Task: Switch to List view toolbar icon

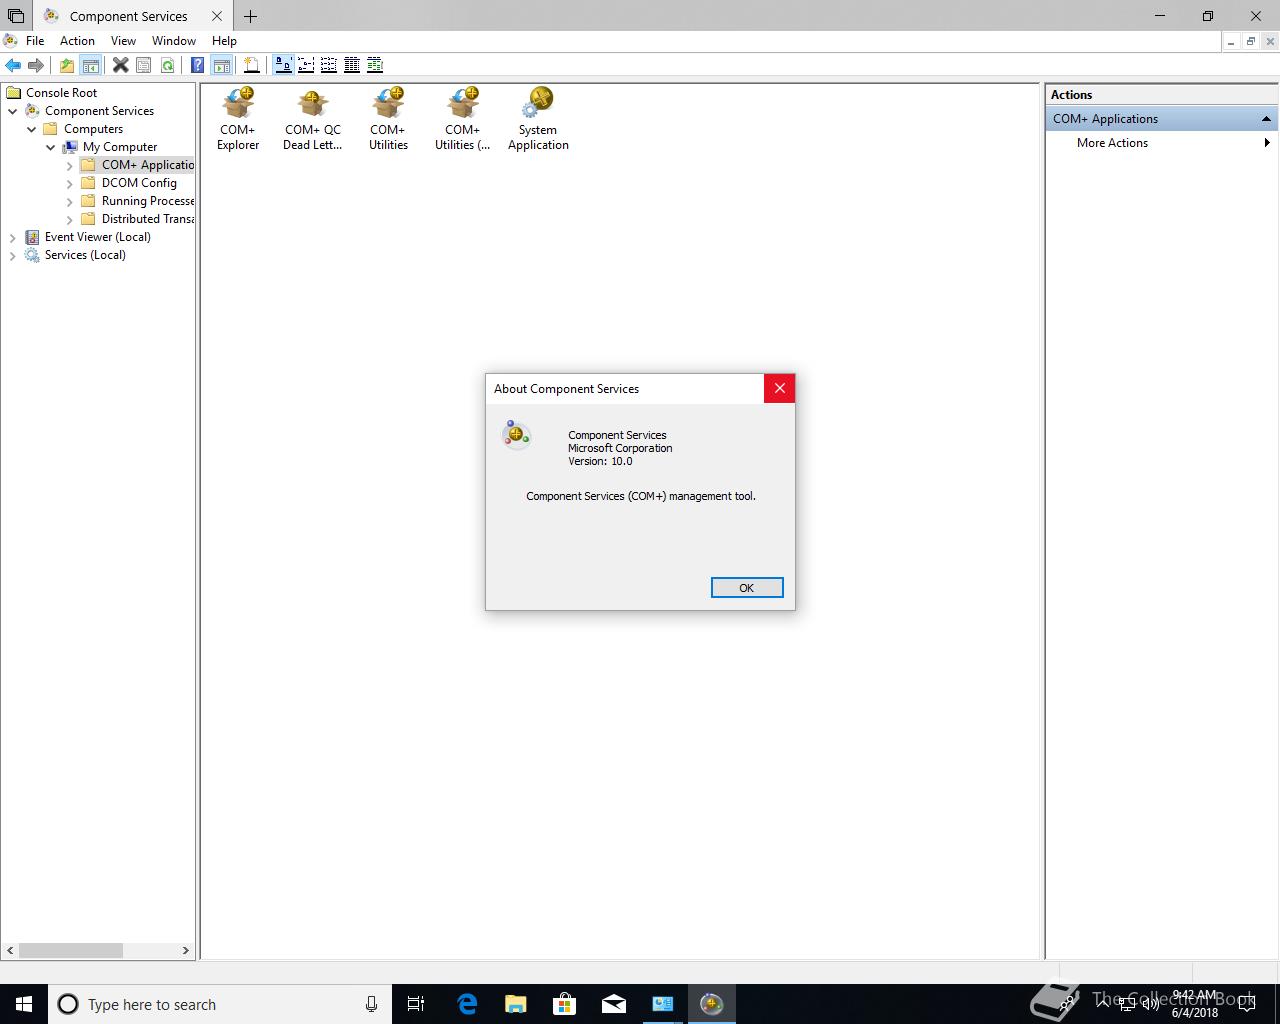Action: tap(329, 65)
